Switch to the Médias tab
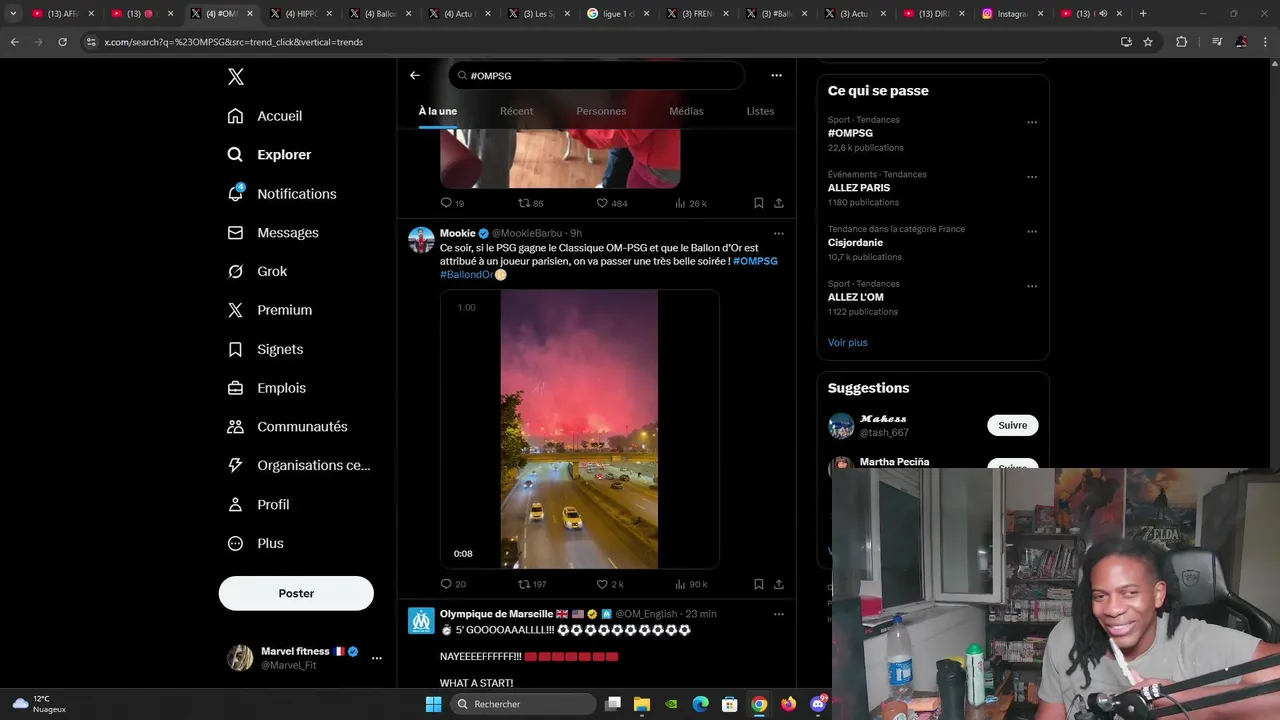 [686, 111]
